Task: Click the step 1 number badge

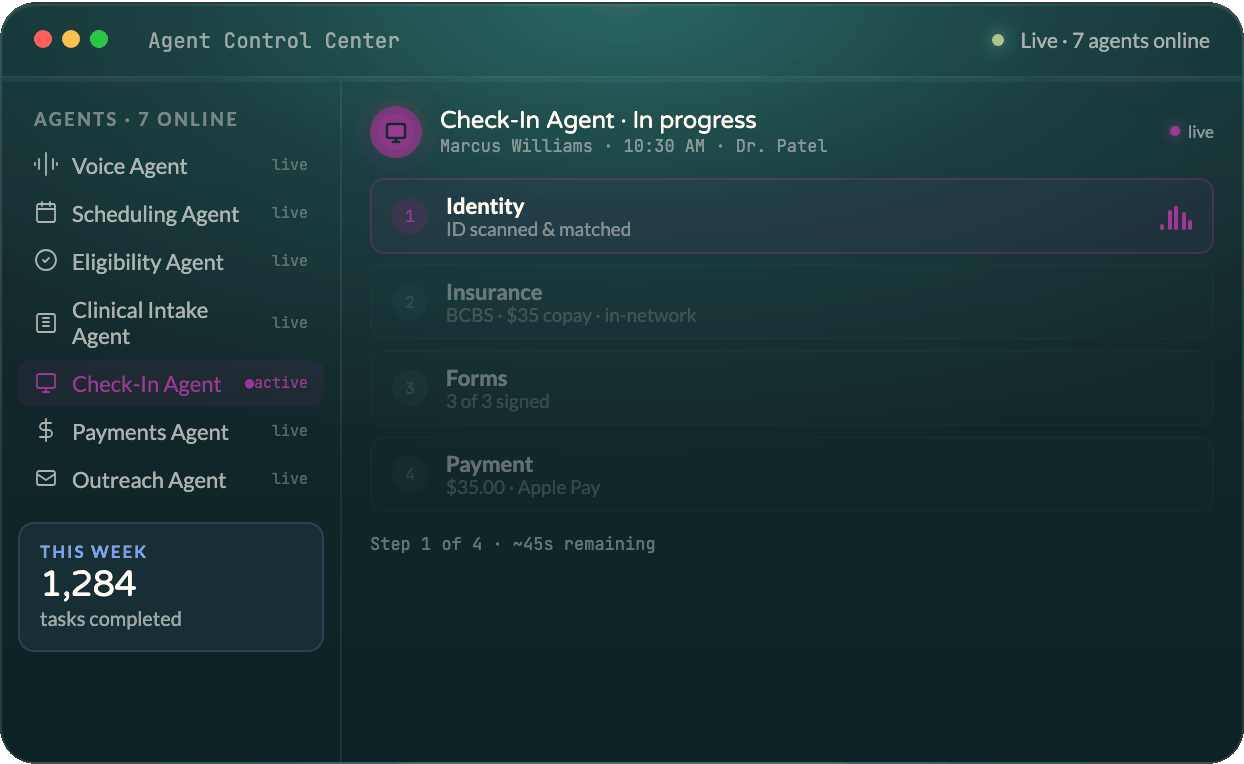Action: (410, 216)
